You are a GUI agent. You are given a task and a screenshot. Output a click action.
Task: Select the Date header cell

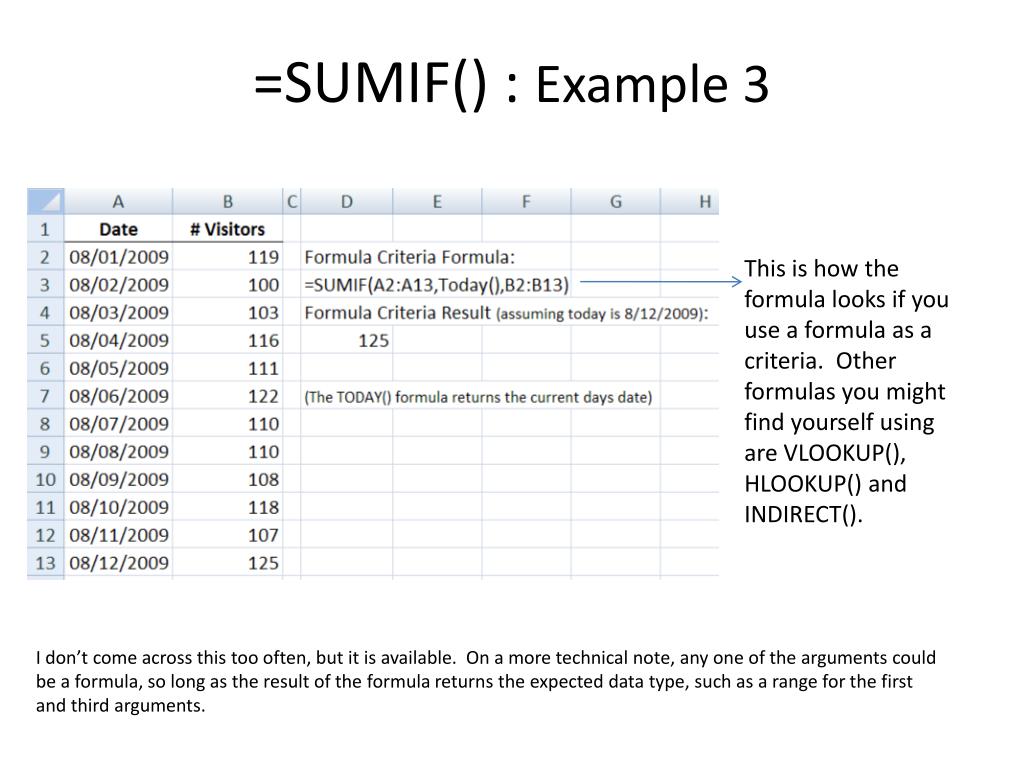119,228
